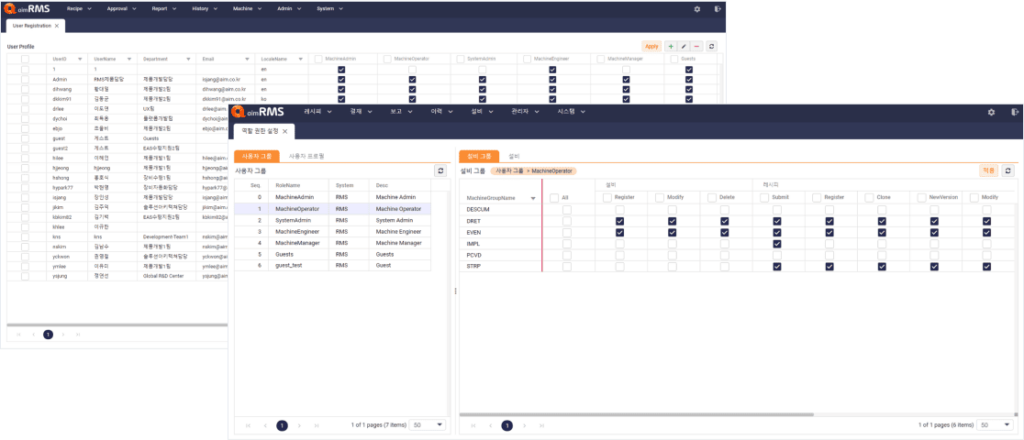Open settings gear in the back window header
Image resolution: width=1024 pixels, height=440 pixels.
click(697, 8)
